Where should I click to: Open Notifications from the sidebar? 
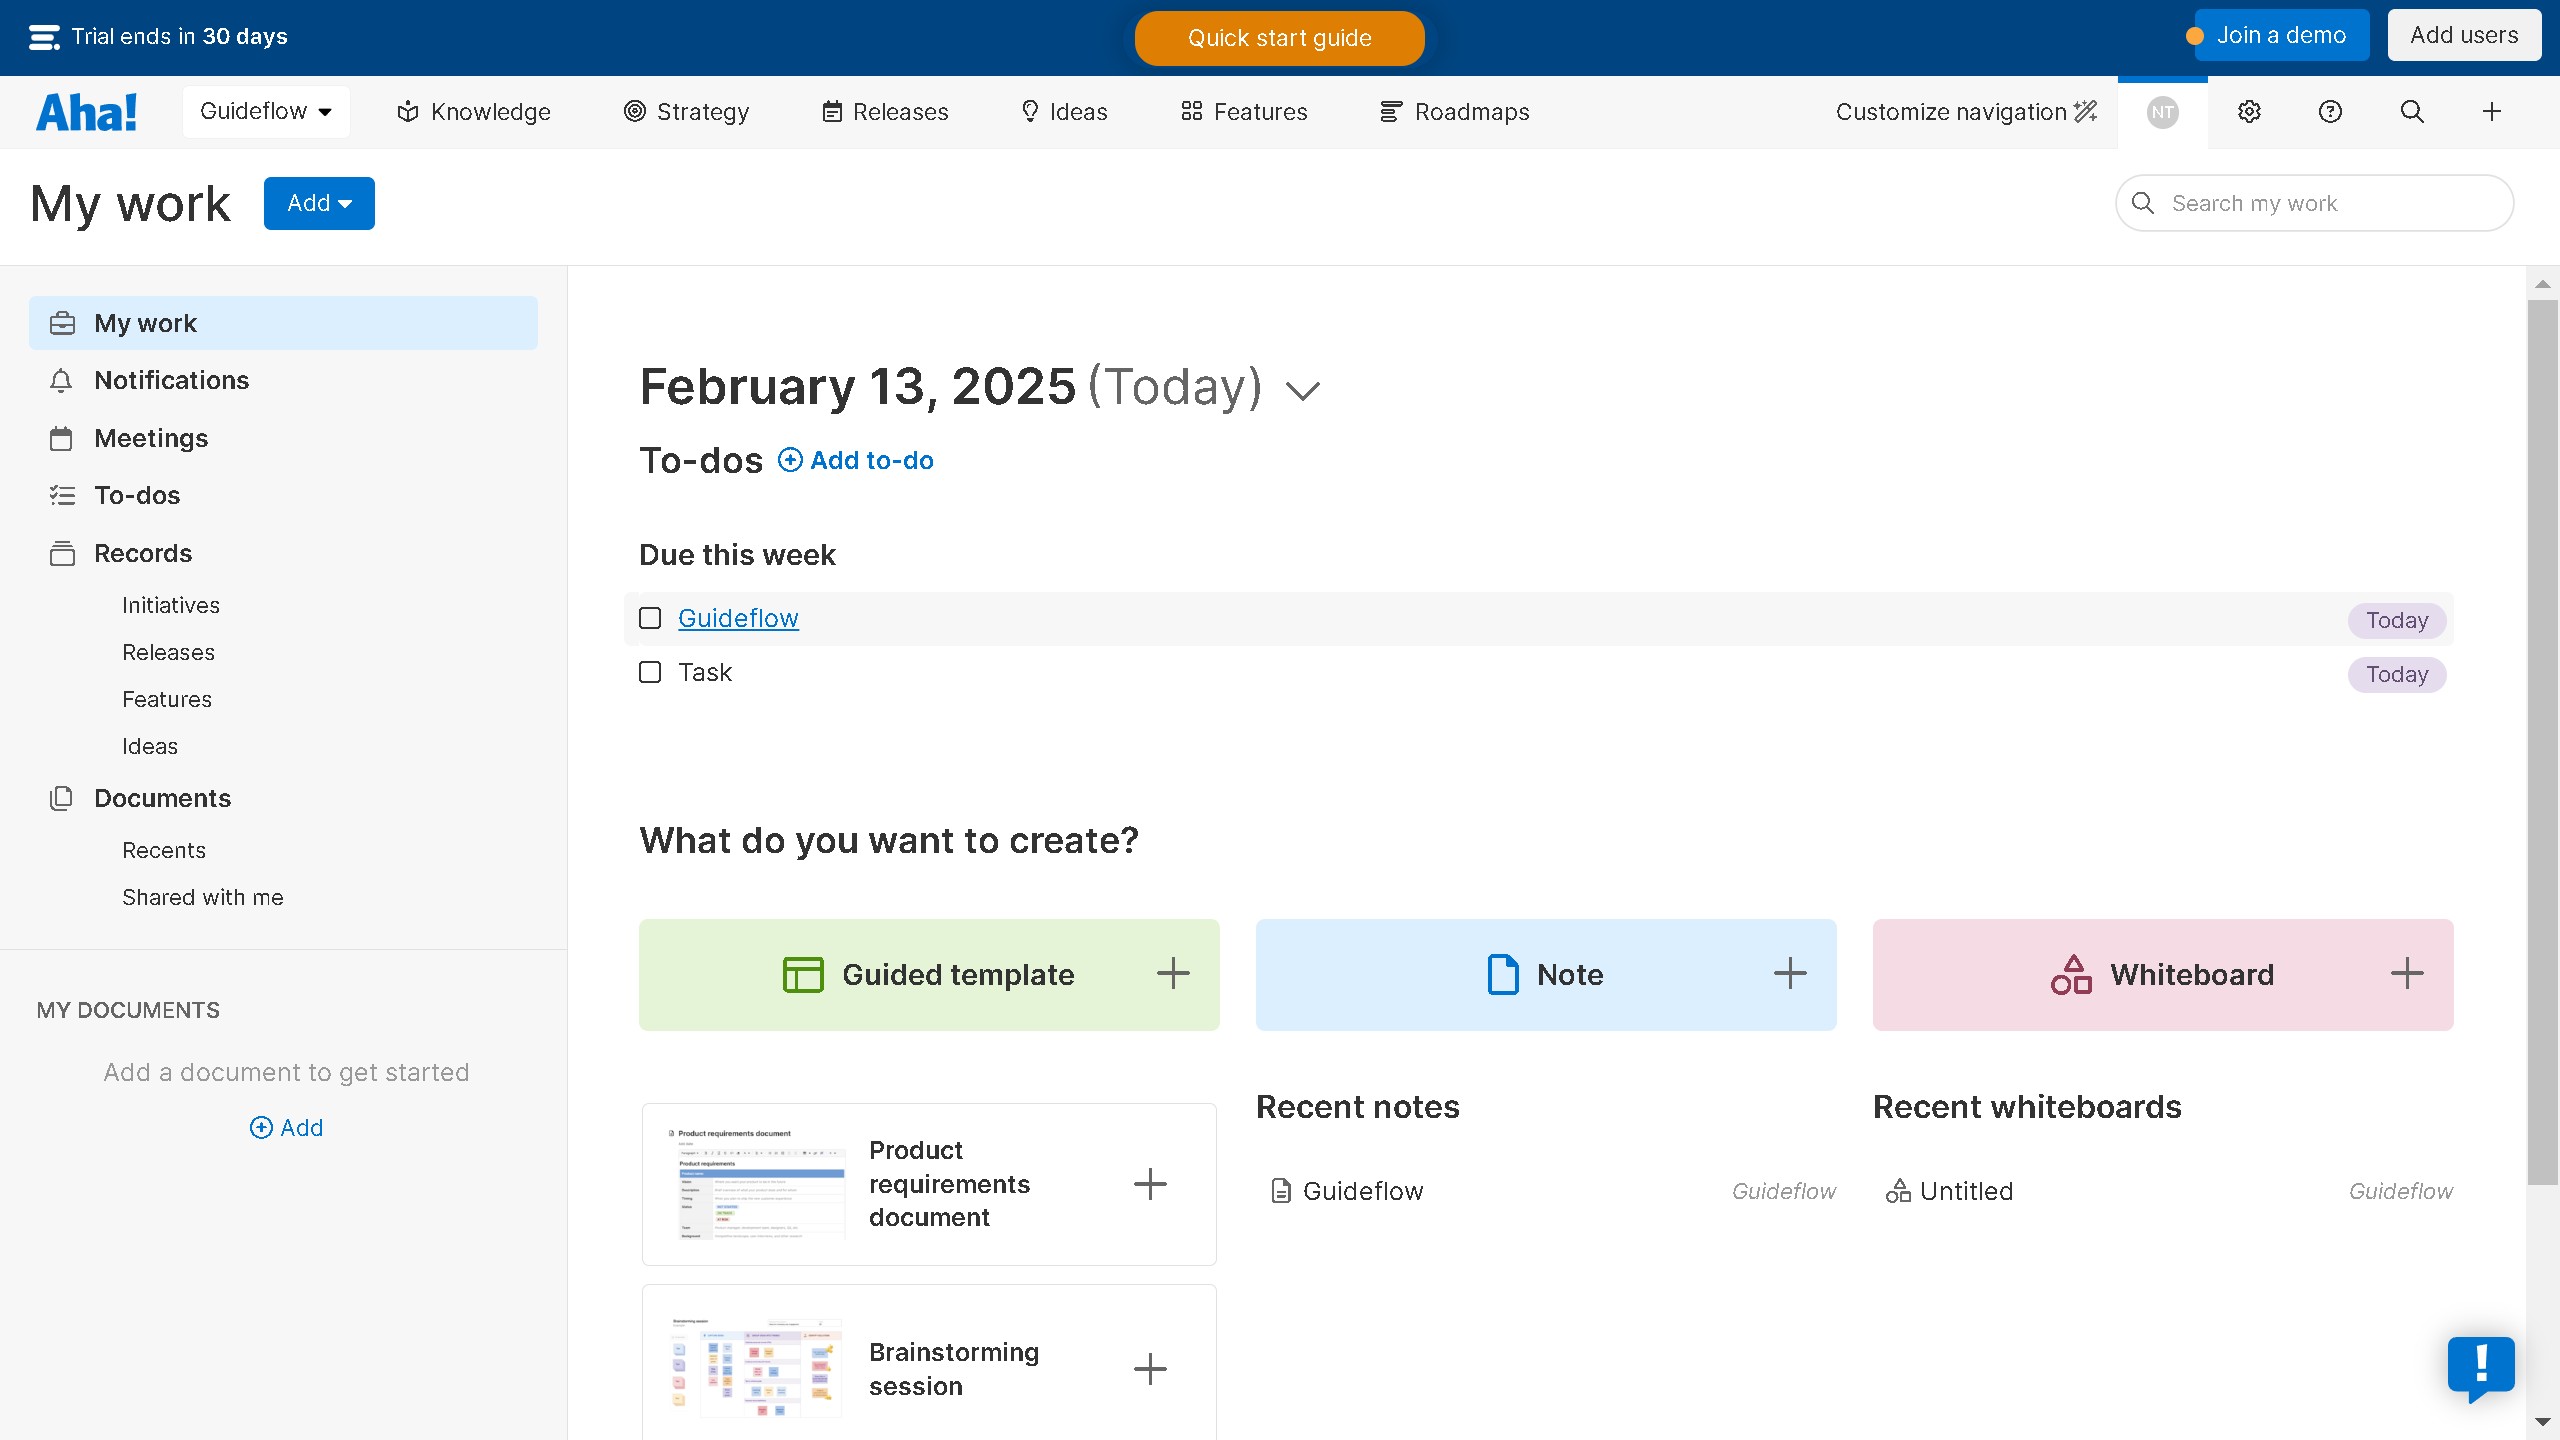point(171,380)
